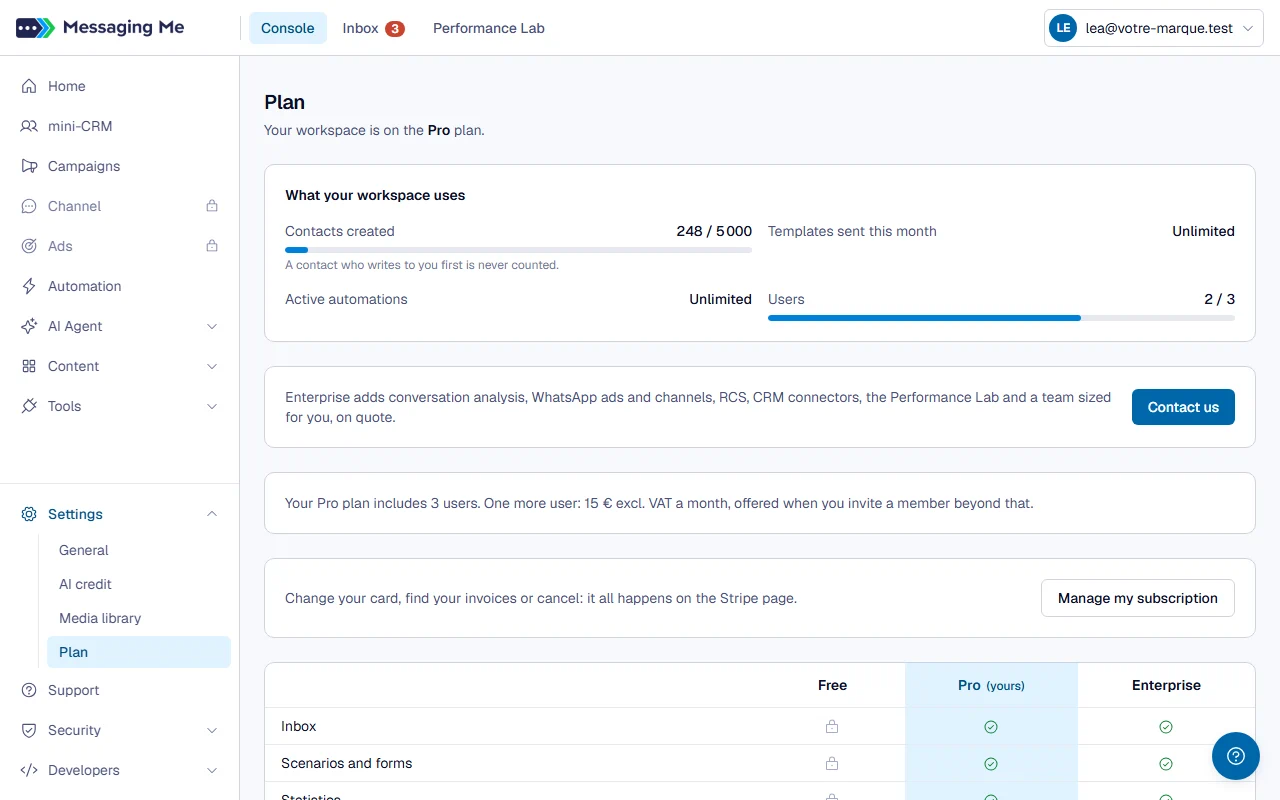Click the AI Agent sparkle icon
The image size is (1280, 800).
29,326
